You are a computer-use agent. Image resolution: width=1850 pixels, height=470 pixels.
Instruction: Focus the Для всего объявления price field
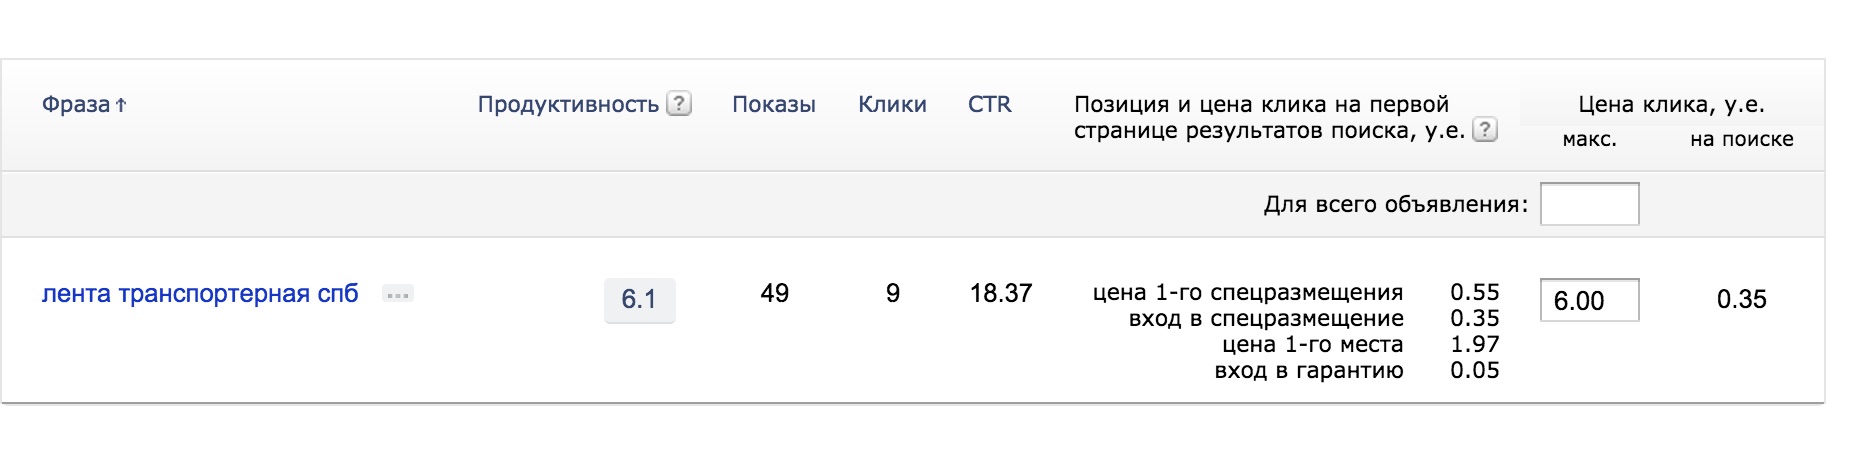point(1589,204)
